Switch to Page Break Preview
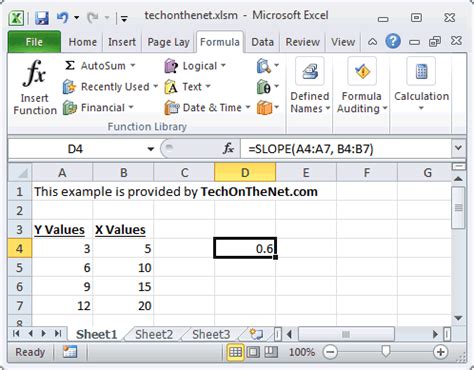This screenshot has width=474, height=370. (x=271, y=352)
